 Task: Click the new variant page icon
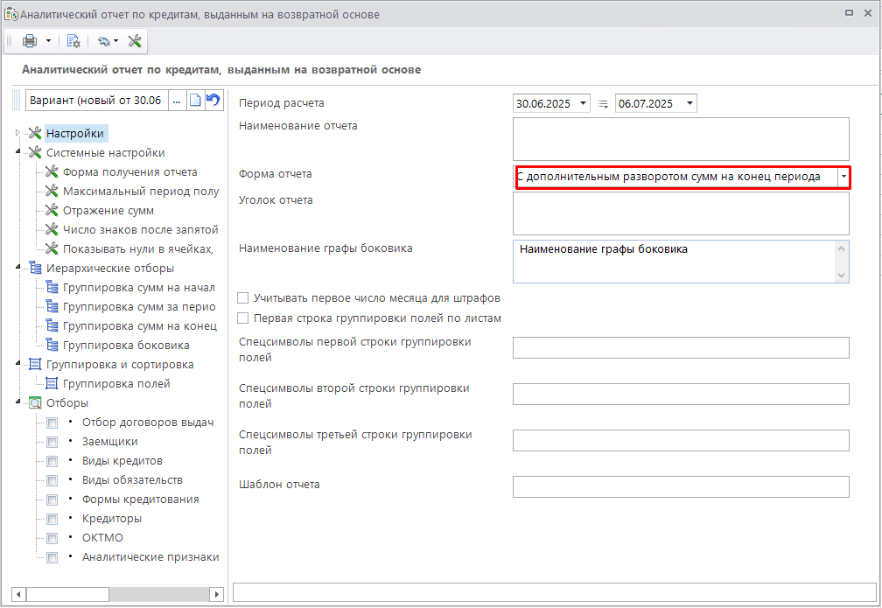pyautogui.click(x=196, y=100)
